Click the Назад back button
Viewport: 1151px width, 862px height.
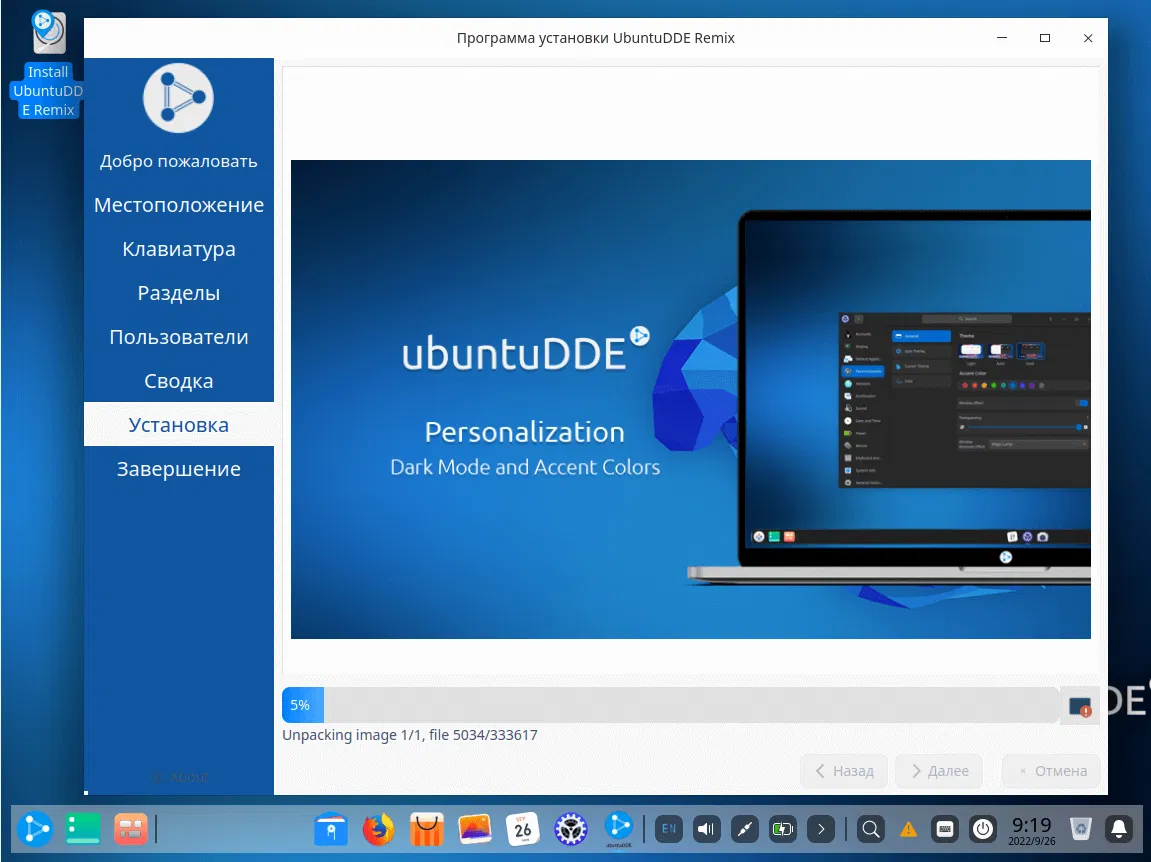click(x=844, y=771)
